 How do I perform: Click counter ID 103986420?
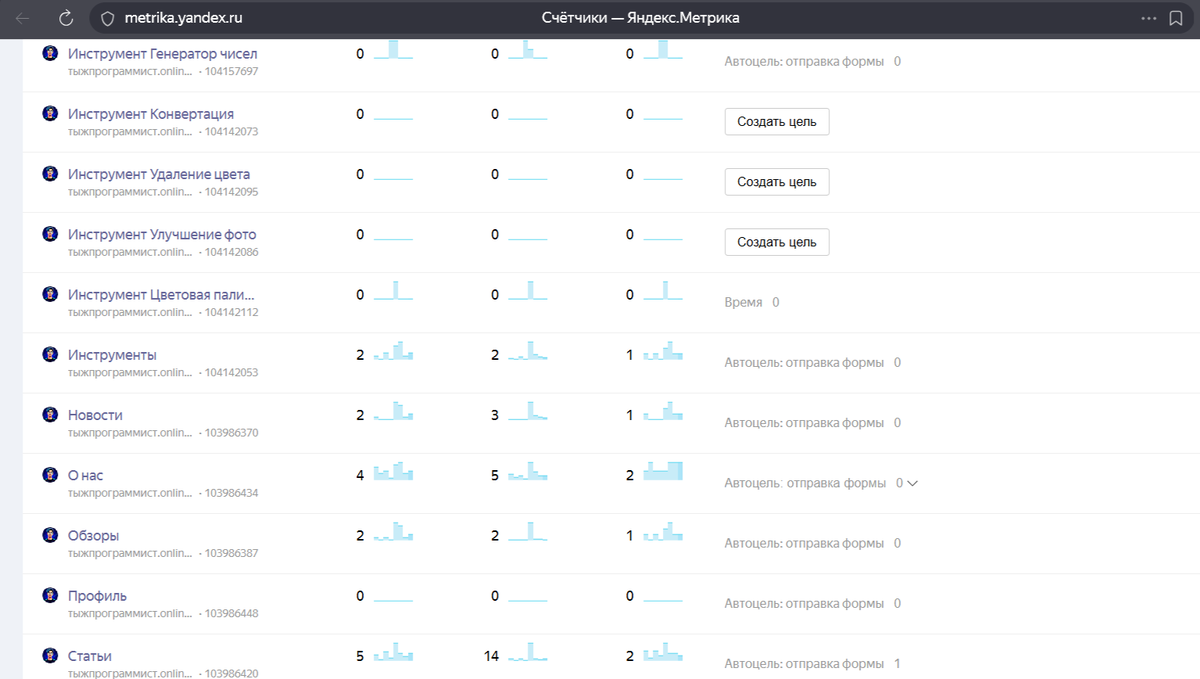click(231, 673)
